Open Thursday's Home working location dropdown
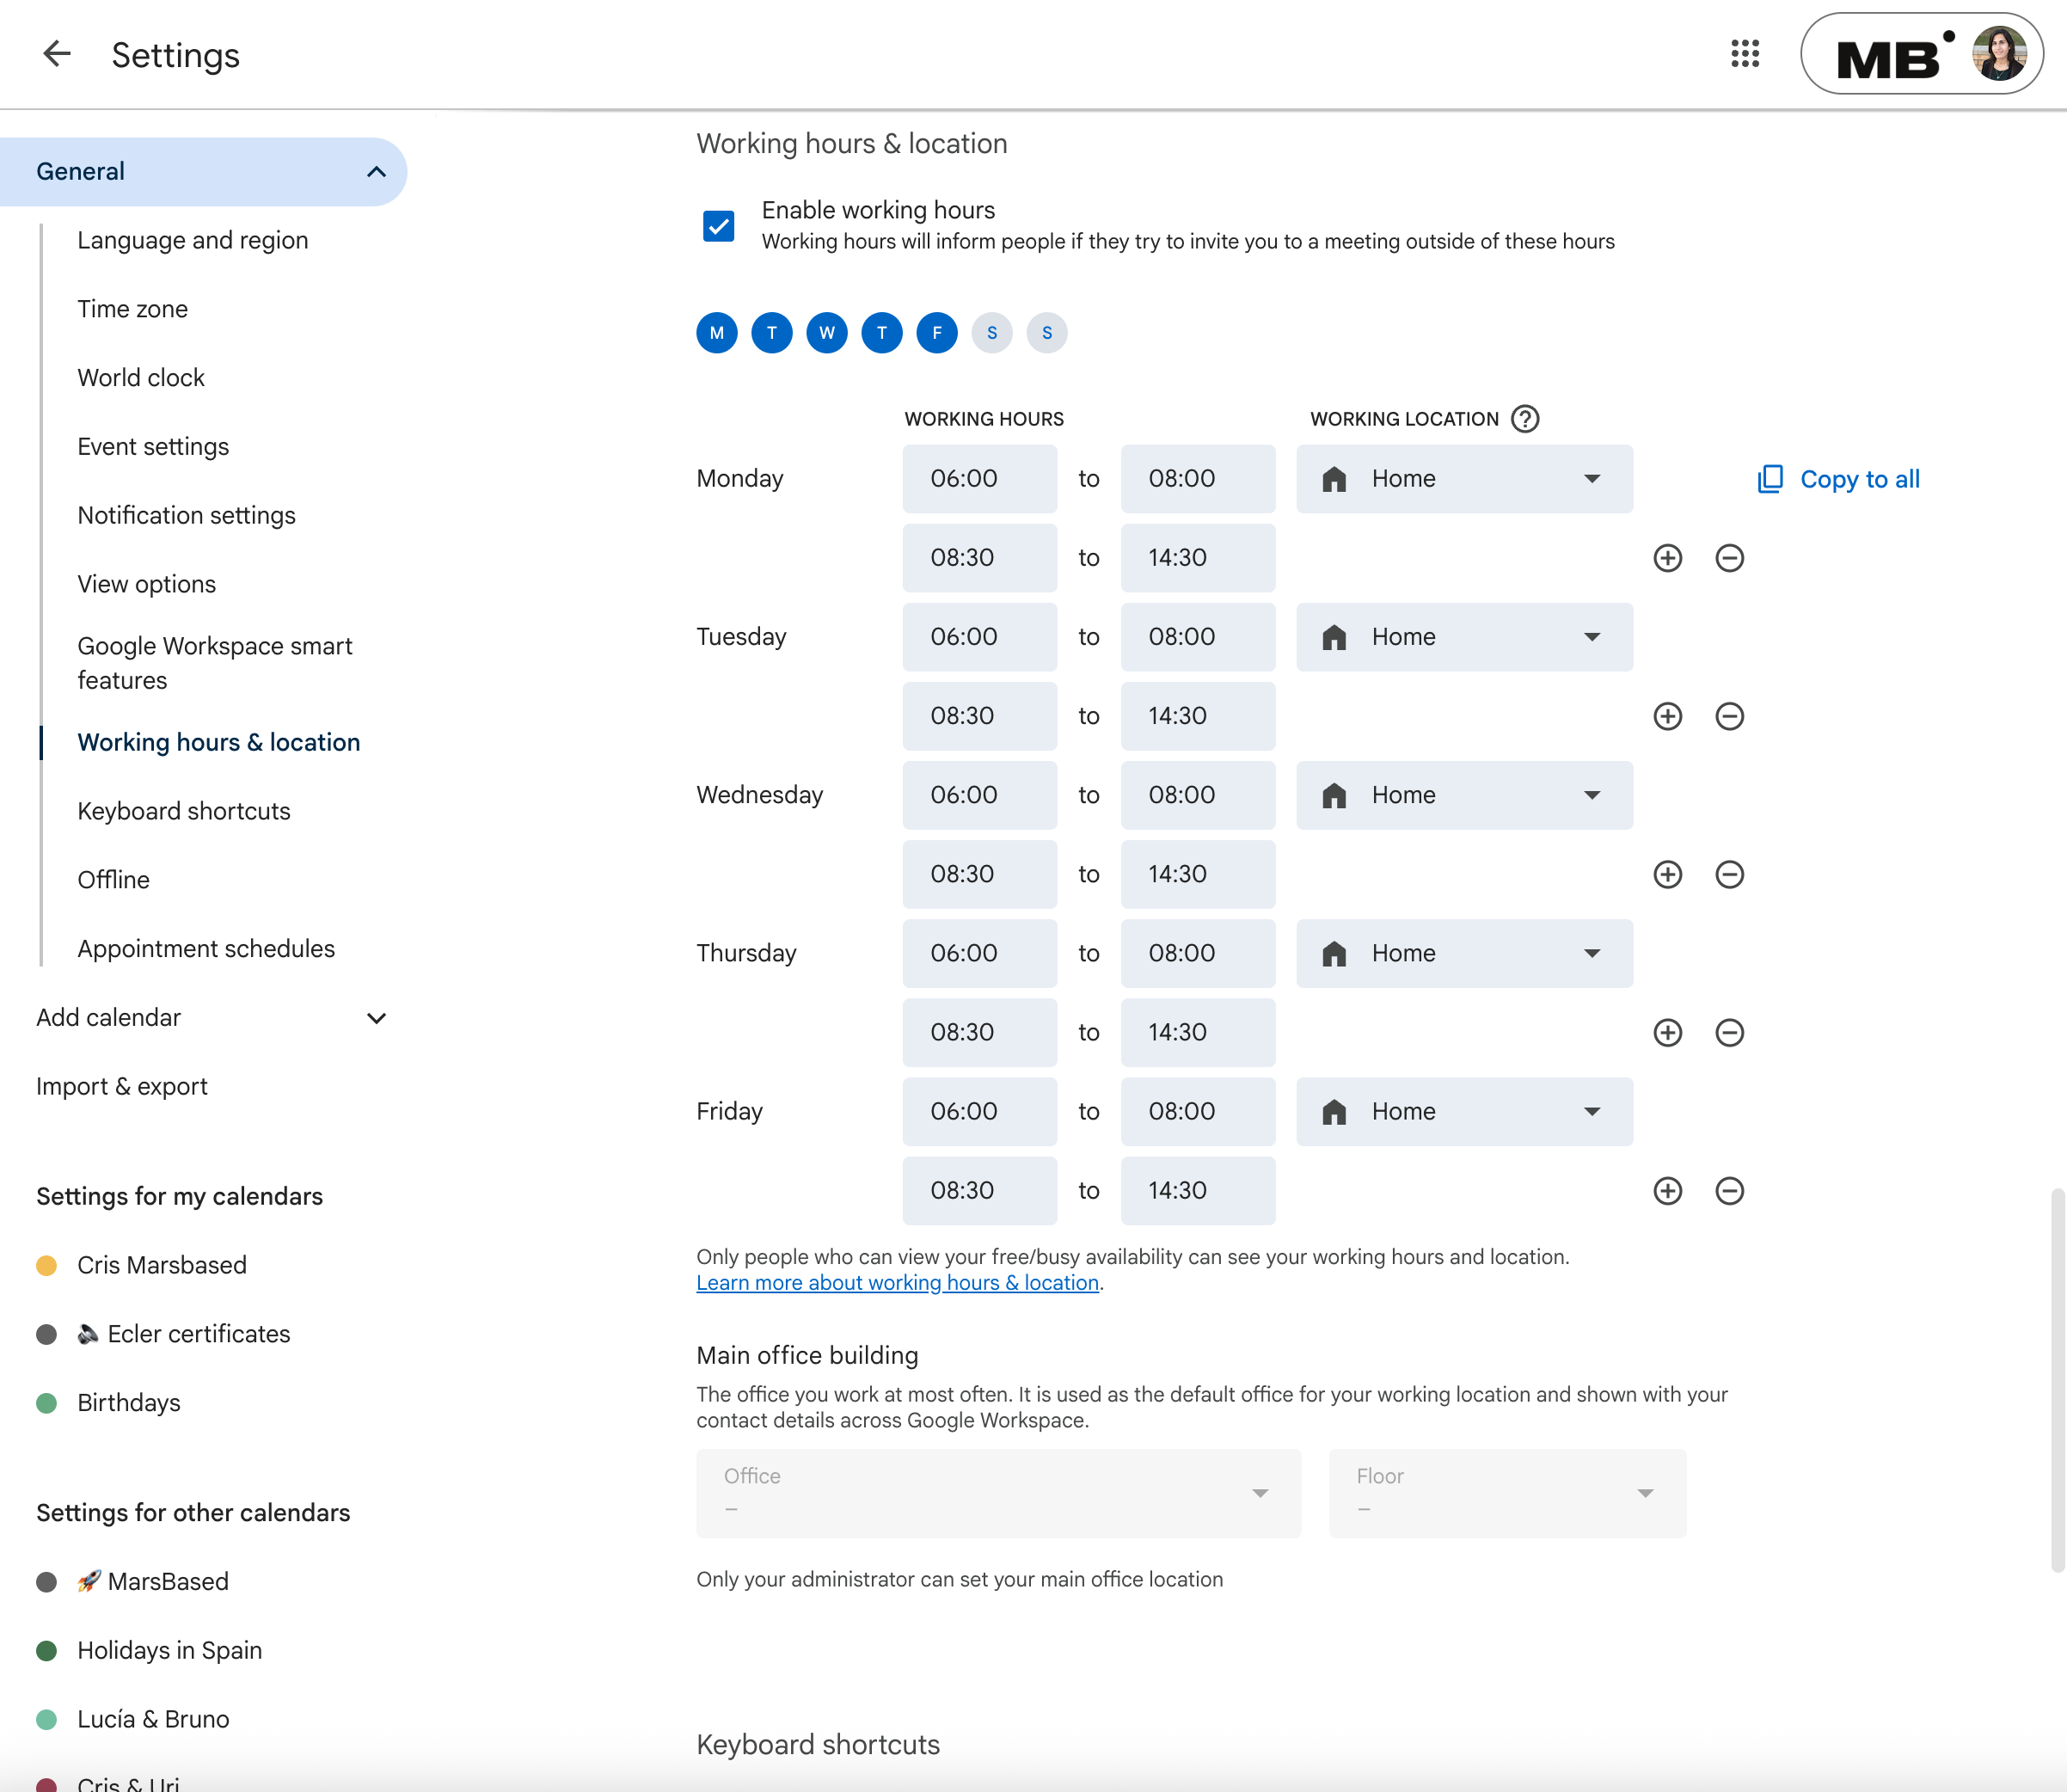Viewport: 2067px width, 1792px height. 1464,953
